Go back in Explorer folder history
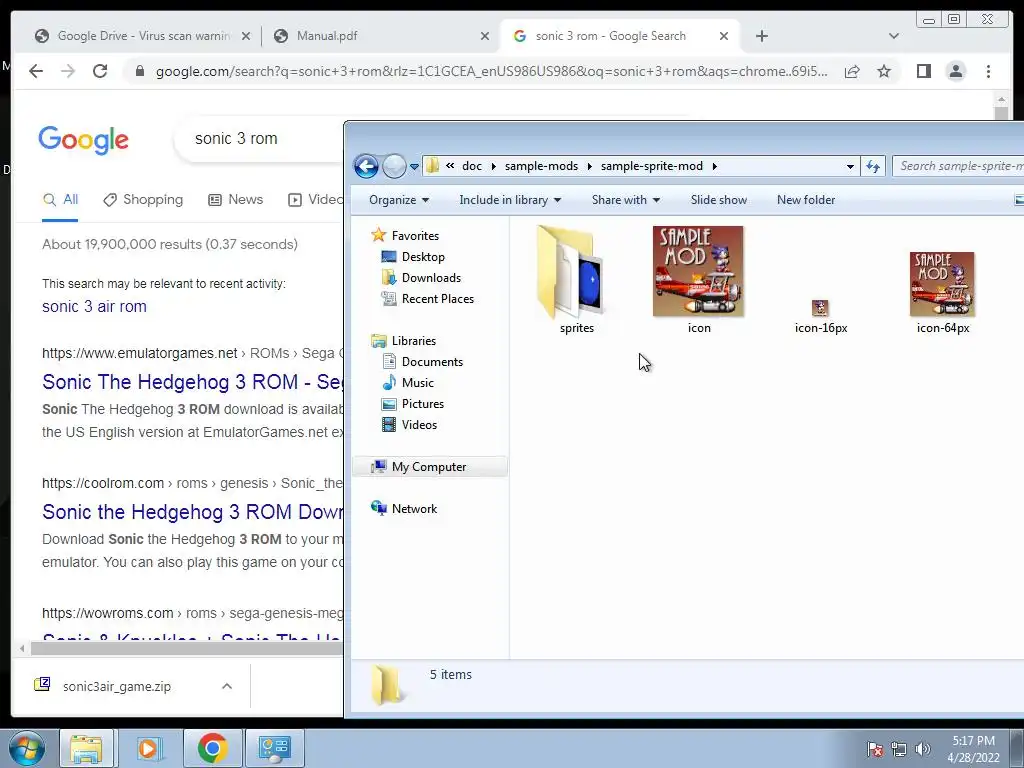 coord(366,167)
